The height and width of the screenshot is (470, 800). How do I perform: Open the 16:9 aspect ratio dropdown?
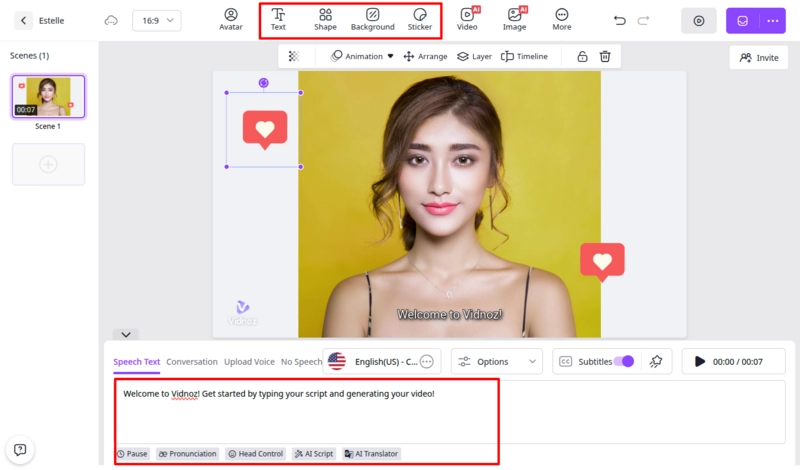click(157, 20)
